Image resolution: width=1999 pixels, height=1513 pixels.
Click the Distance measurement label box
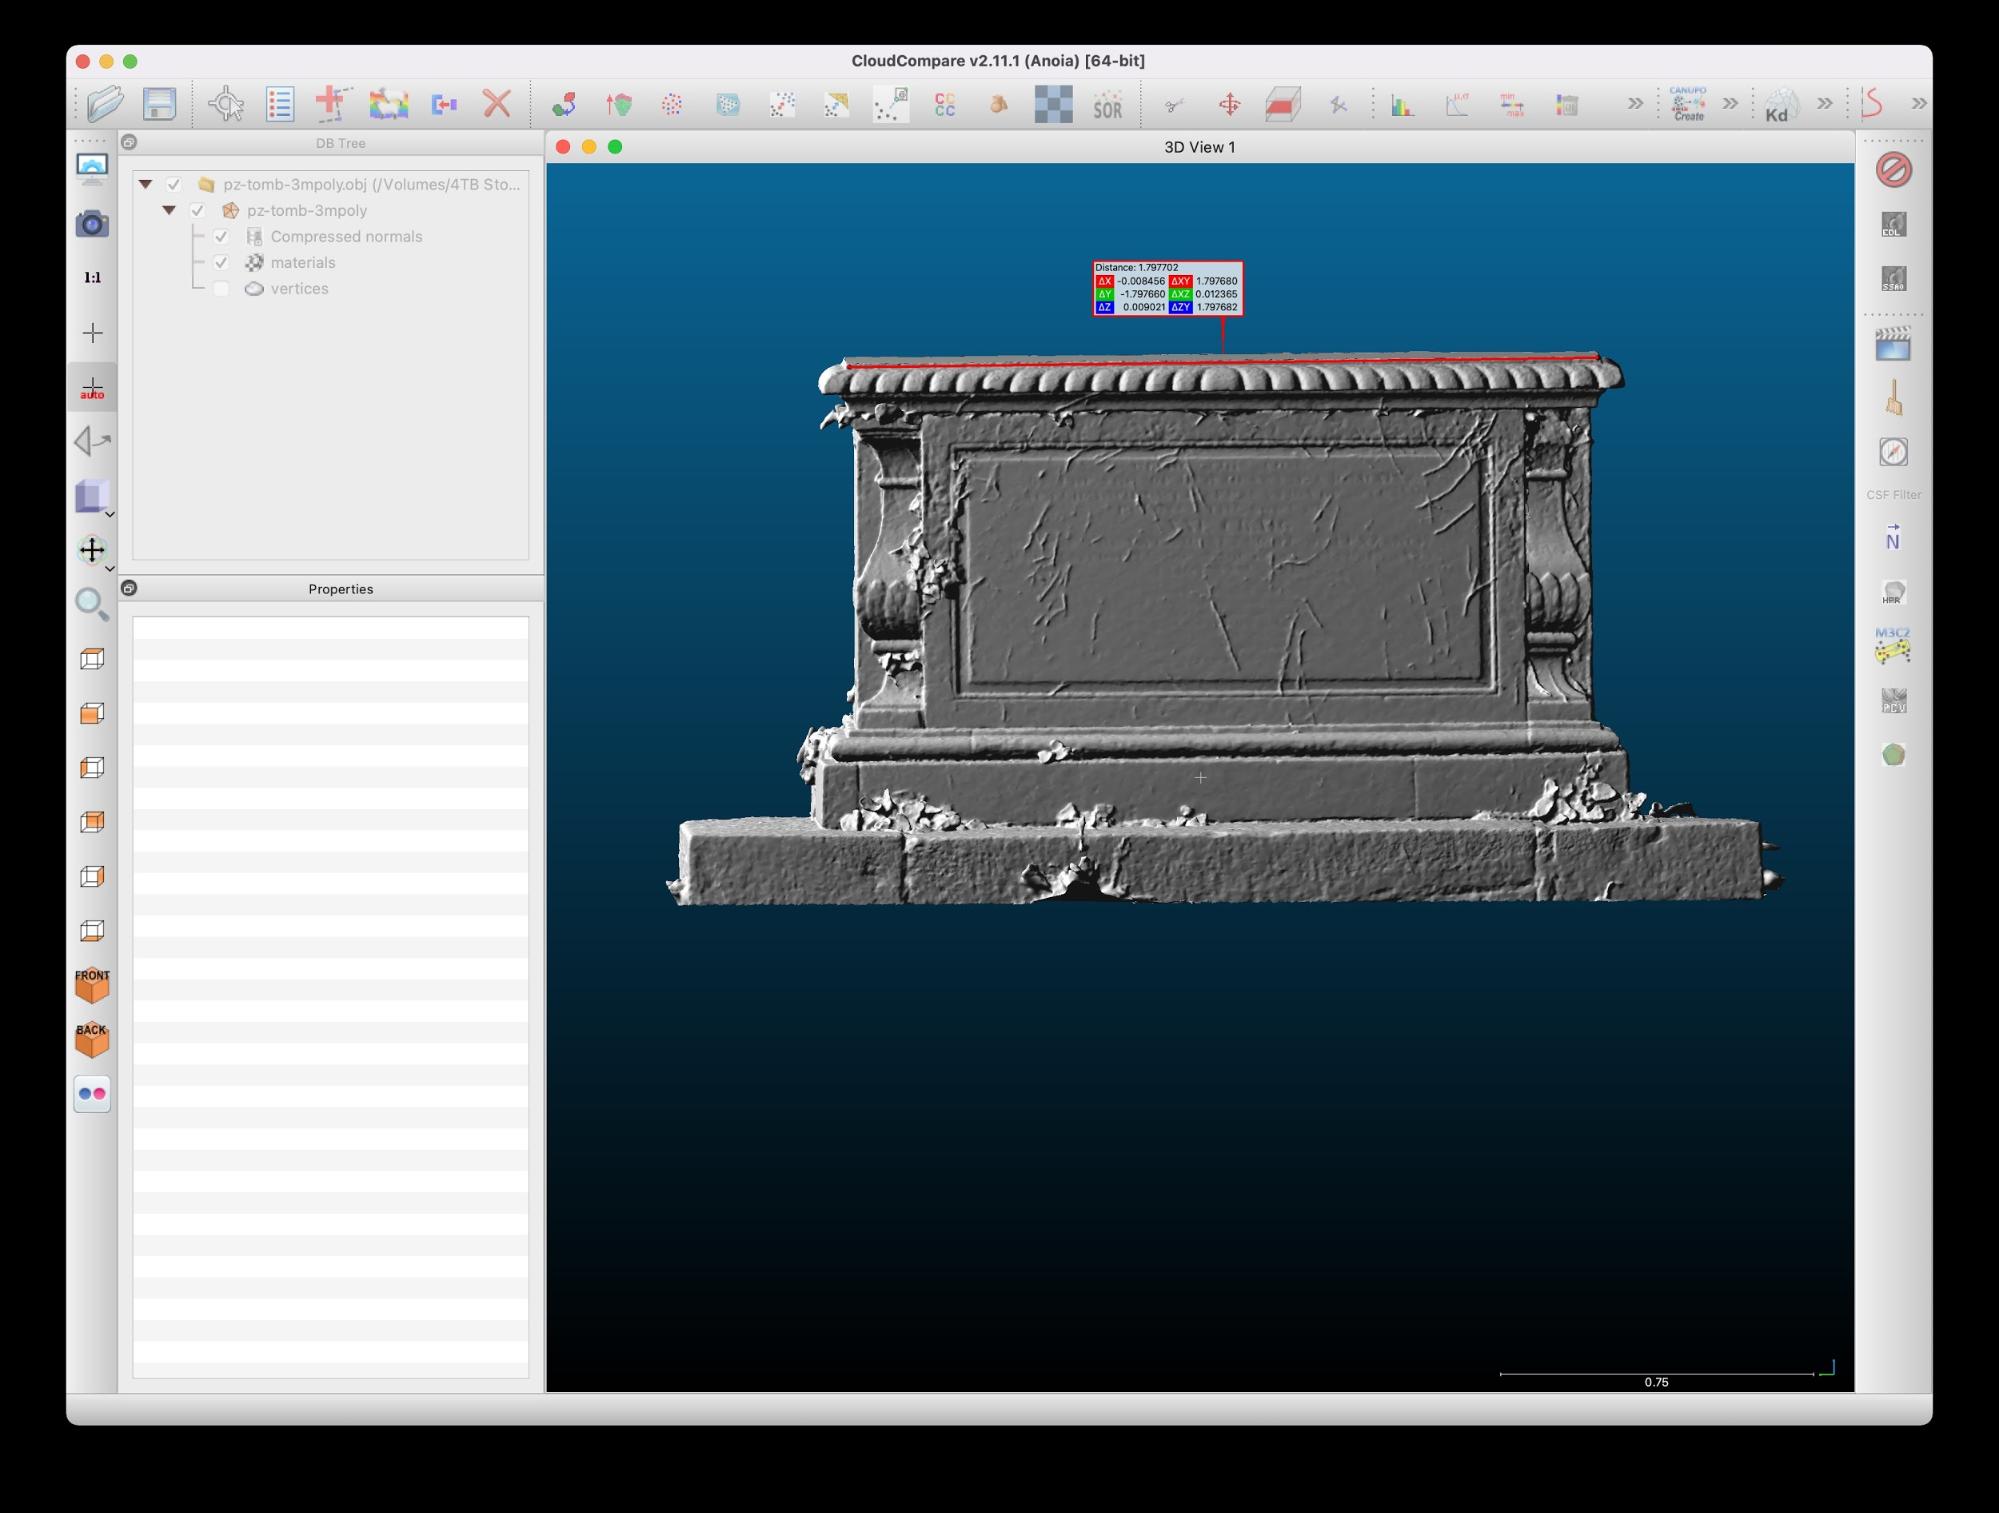click(1167, 288)
